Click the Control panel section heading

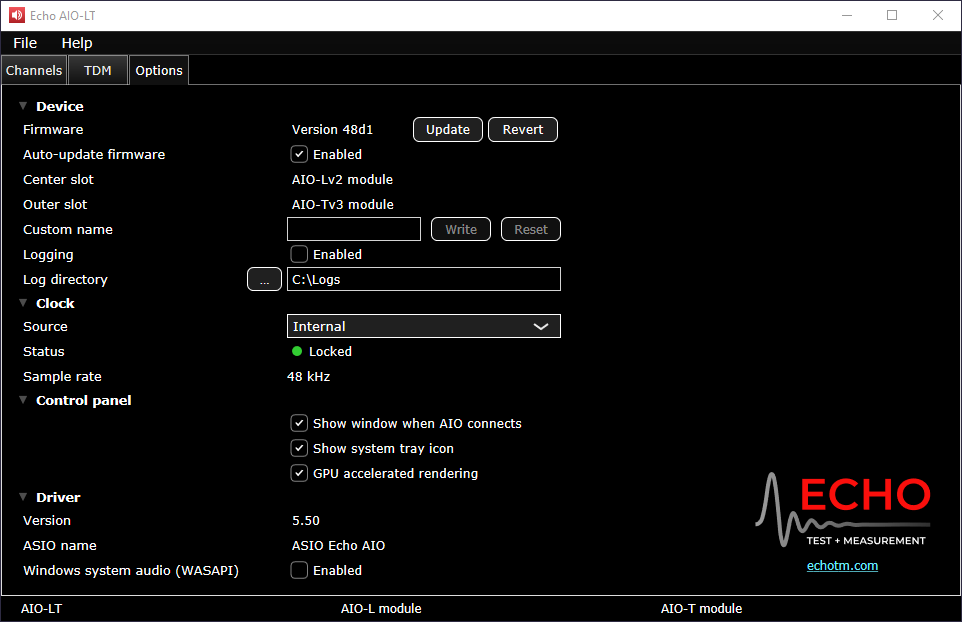(83, 401)
